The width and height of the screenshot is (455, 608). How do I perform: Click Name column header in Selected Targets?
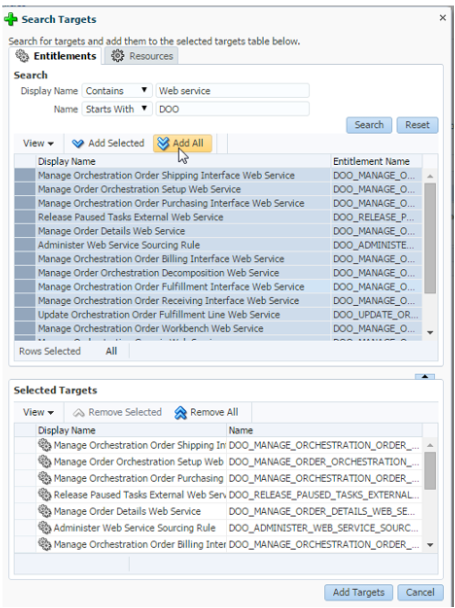pos(324,430)
